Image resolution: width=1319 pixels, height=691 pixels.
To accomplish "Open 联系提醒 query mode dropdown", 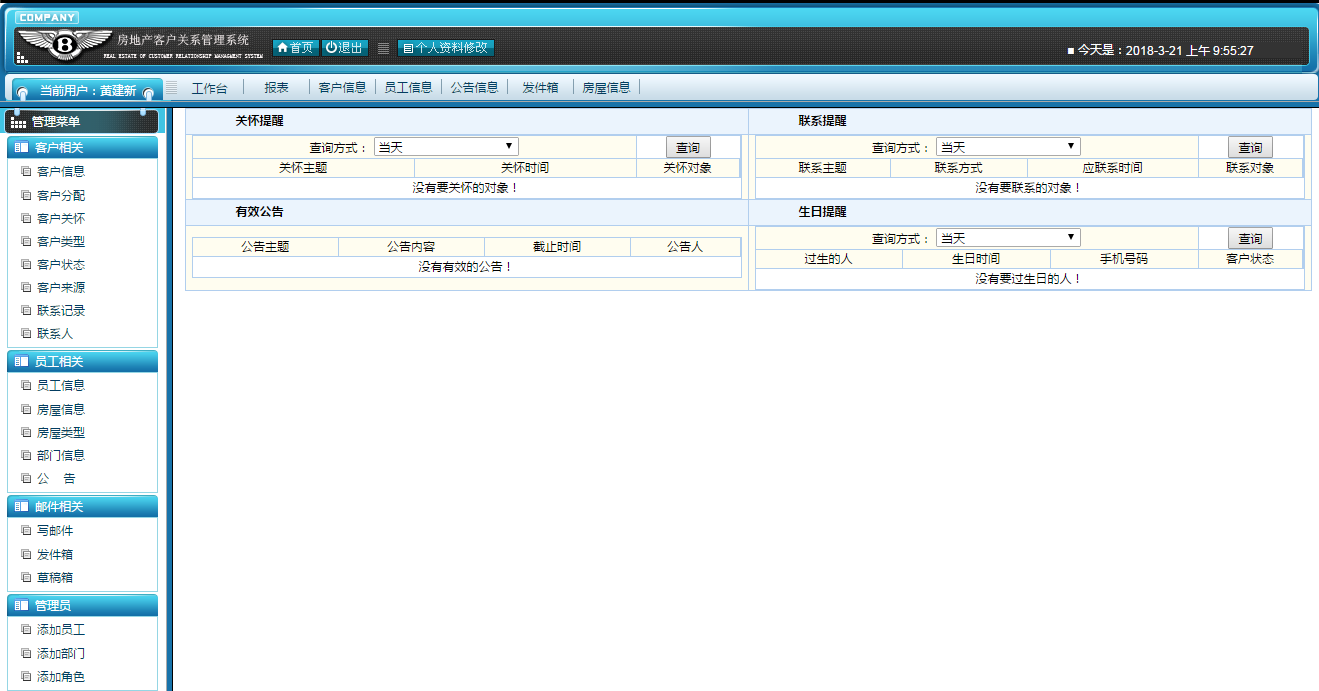I will (1009, 147).
